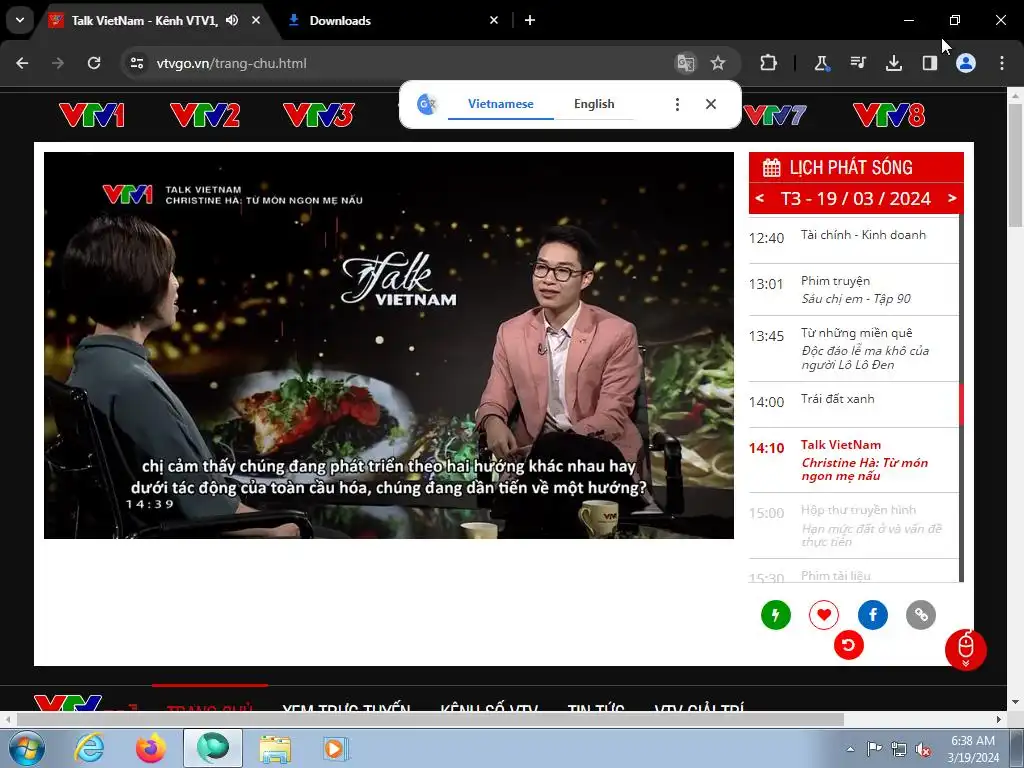Click the red heart favorite icon
The height and width of the screenshot is (768, 1024).
tap(824, 615)
